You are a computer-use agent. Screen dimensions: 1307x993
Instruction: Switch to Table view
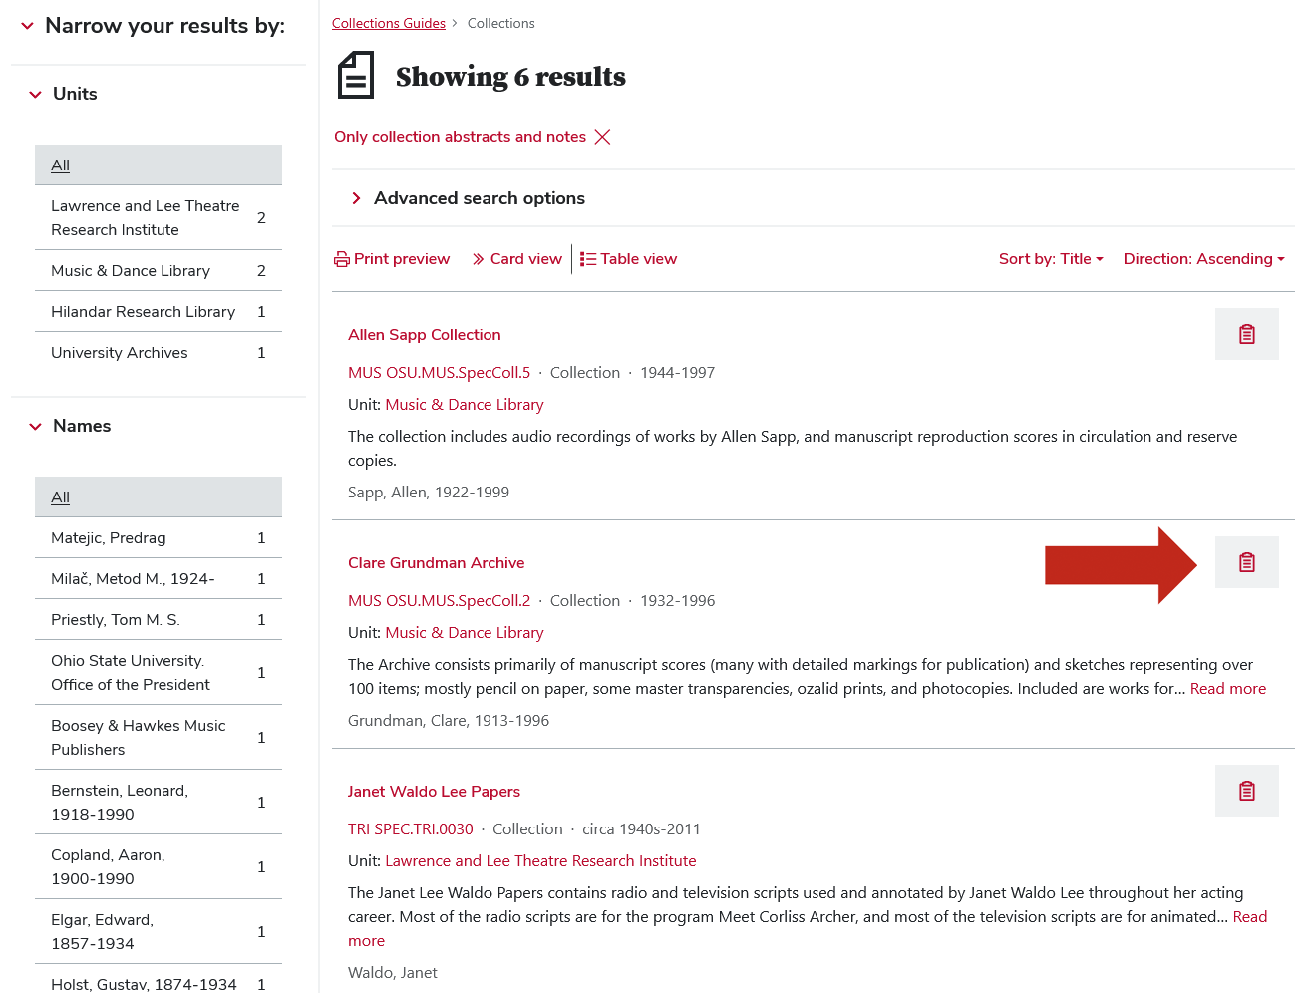(x=629, y=259)
